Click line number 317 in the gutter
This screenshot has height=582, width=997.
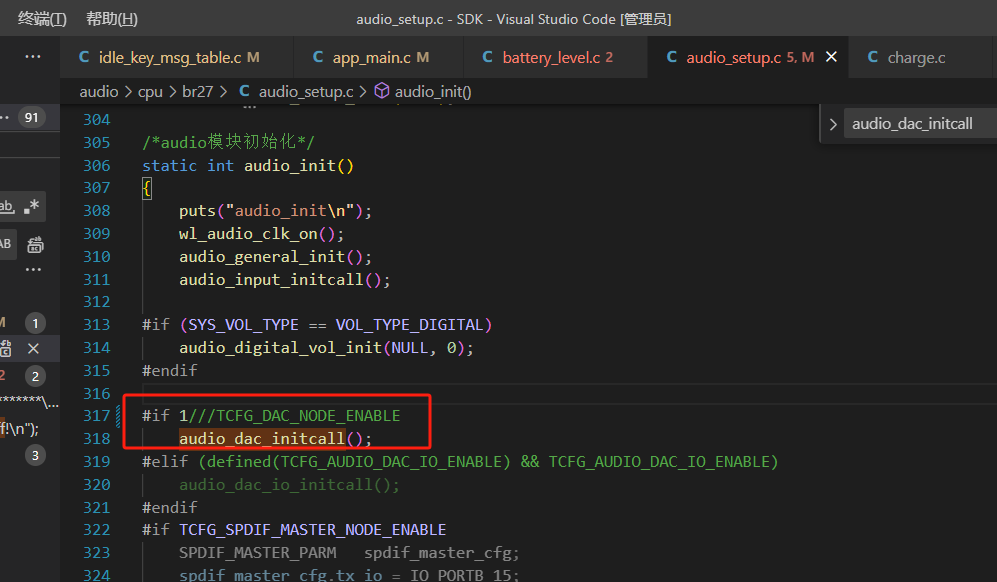[97, 416]
